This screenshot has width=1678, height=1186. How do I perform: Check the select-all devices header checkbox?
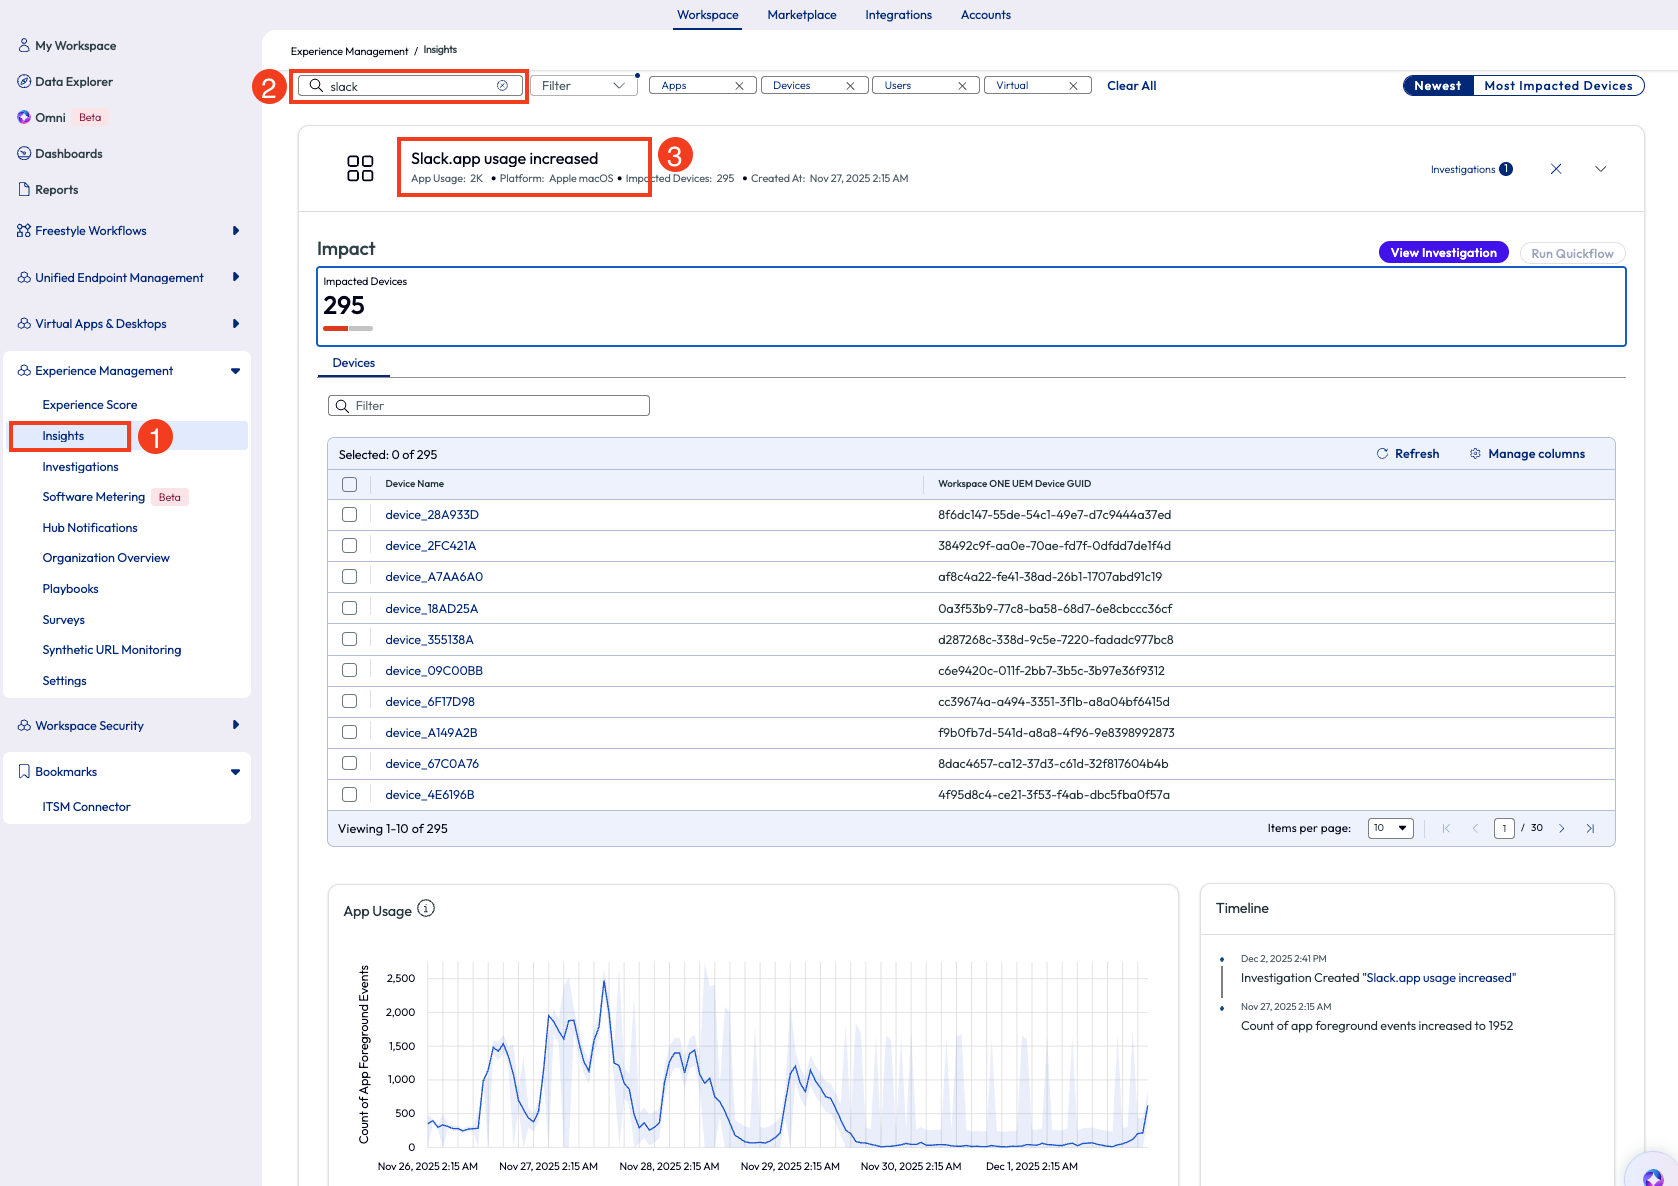pos(349,484)
